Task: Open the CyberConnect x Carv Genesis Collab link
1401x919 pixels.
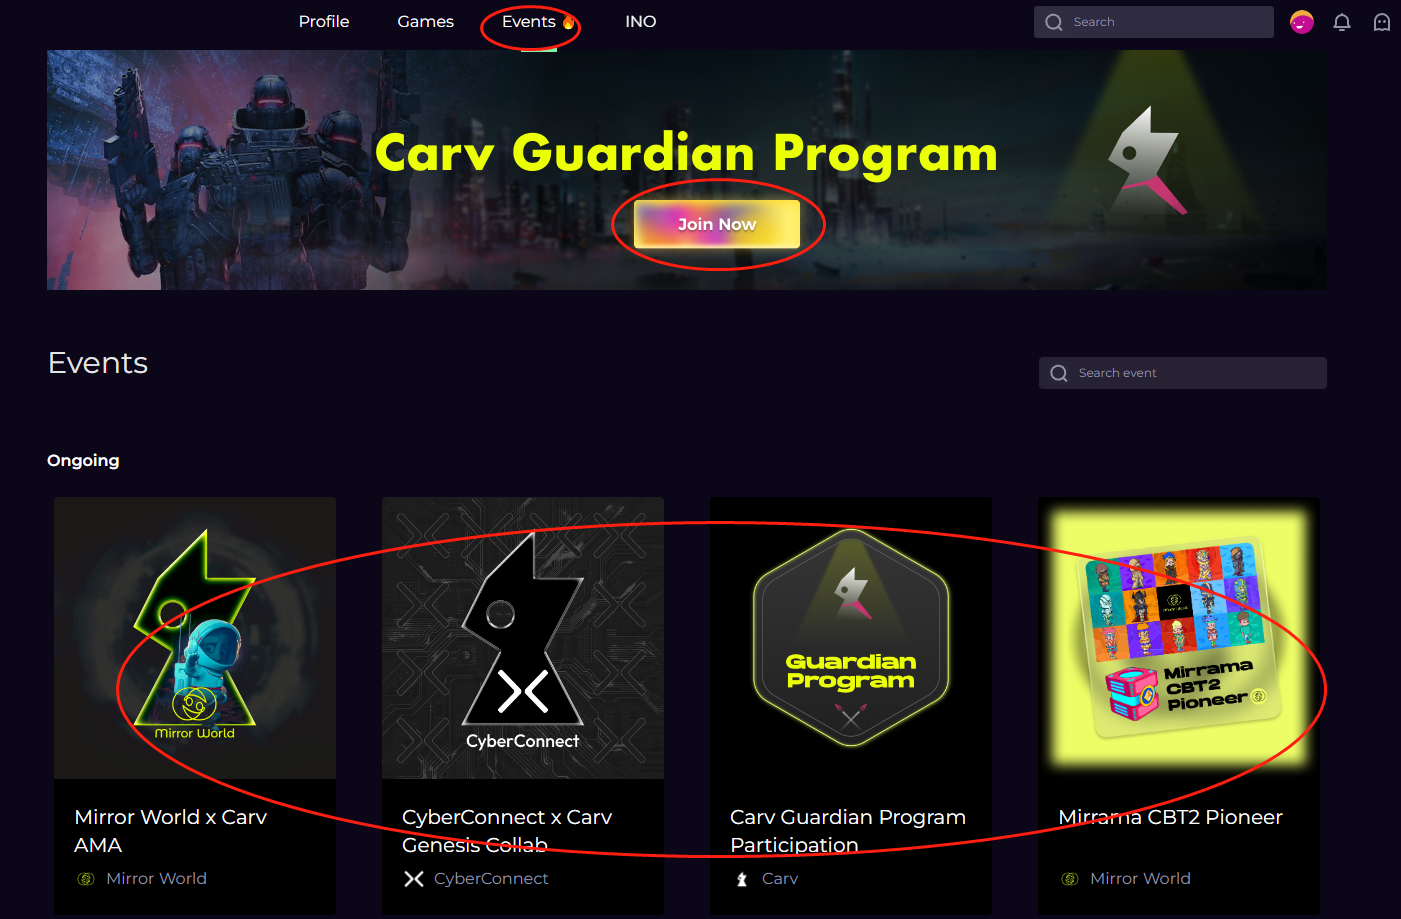Action: (x=507, y=831)
